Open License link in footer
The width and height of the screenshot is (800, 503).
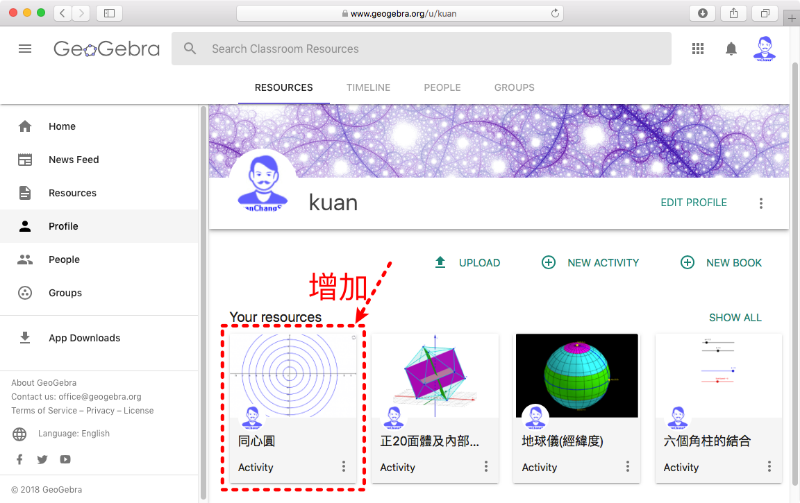[x=138, y=411]
